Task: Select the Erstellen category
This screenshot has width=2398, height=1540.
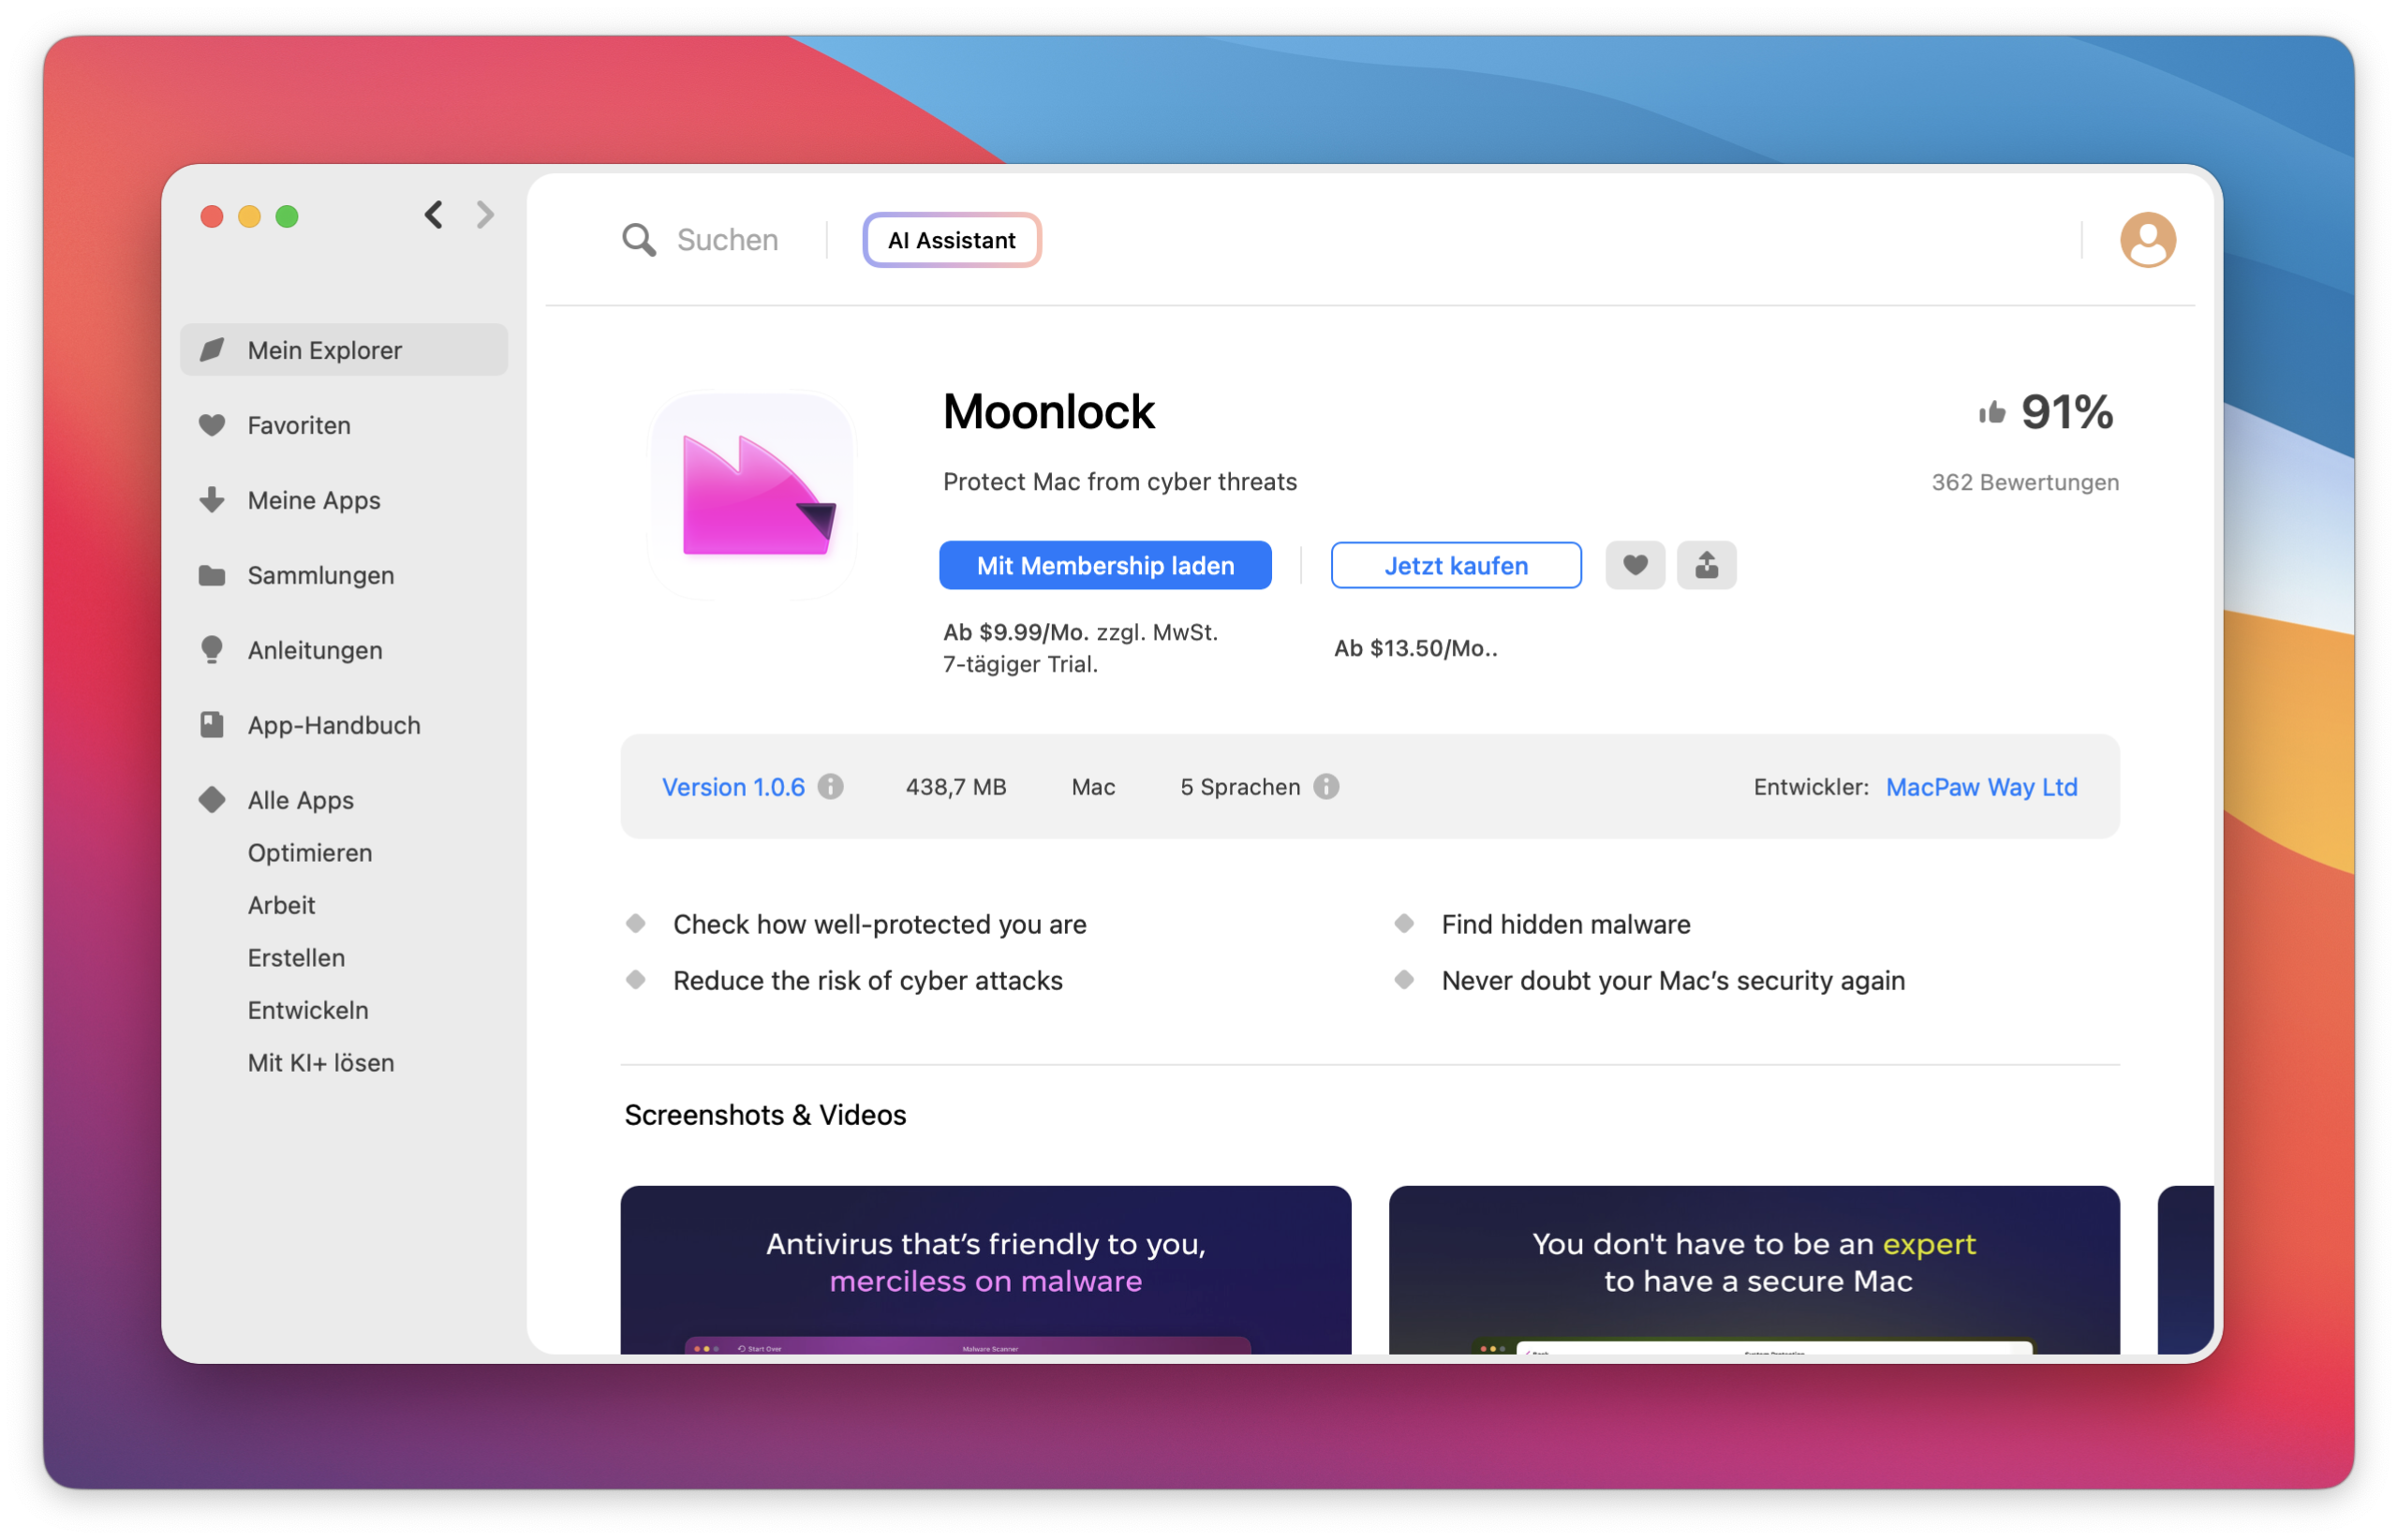Action: pos(296,958)
